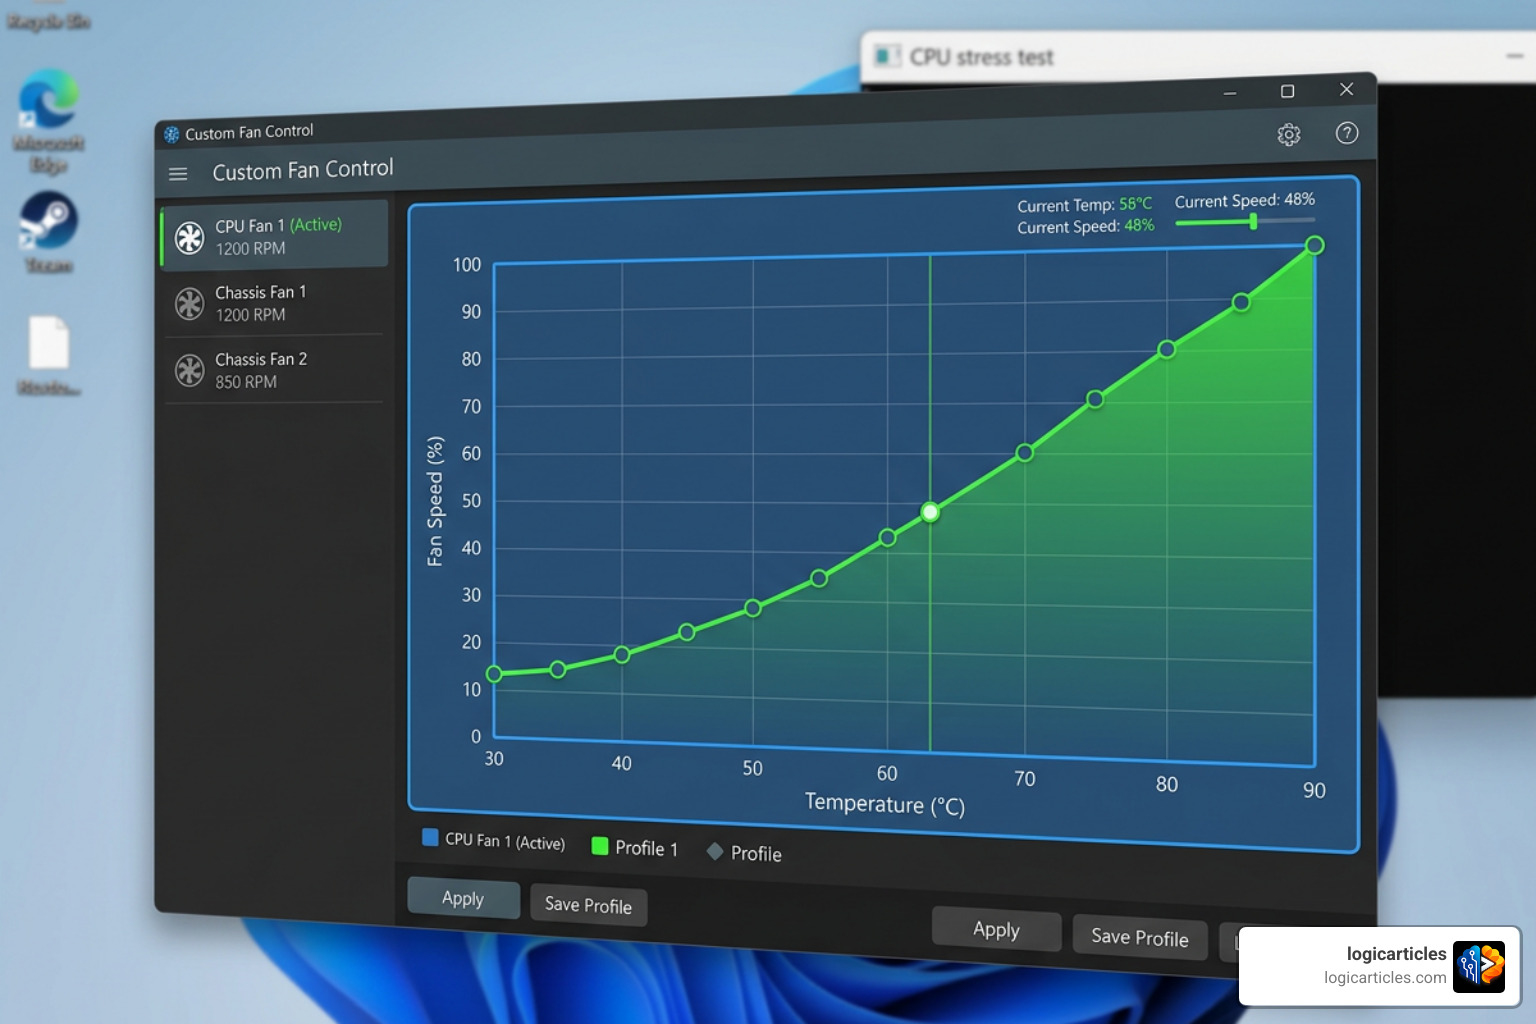The image size is (1536, 1024).
Task: Select the curve point at 55°C
Action: point(819,578)
